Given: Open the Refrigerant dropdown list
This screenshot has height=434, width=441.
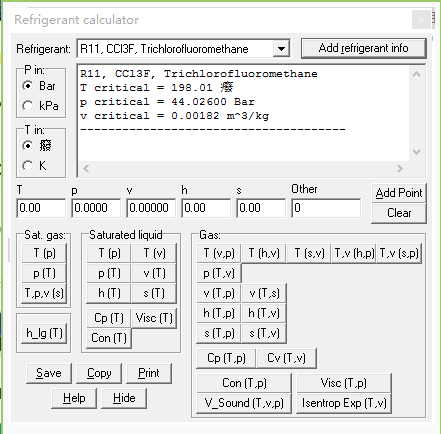Looking at the screenshot, I should 281,49.
